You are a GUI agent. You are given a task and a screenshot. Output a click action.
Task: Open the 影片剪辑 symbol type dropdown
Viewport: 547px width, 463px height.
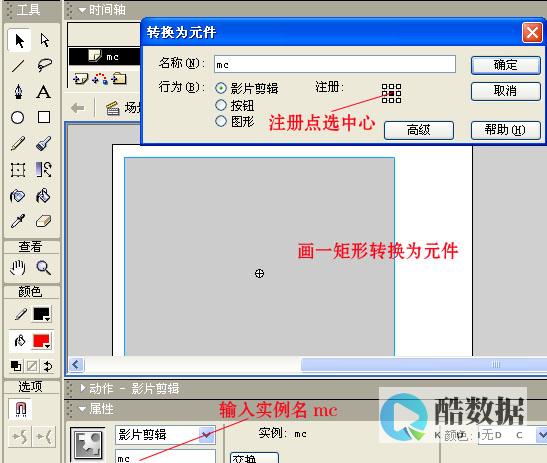pos(207,435)
